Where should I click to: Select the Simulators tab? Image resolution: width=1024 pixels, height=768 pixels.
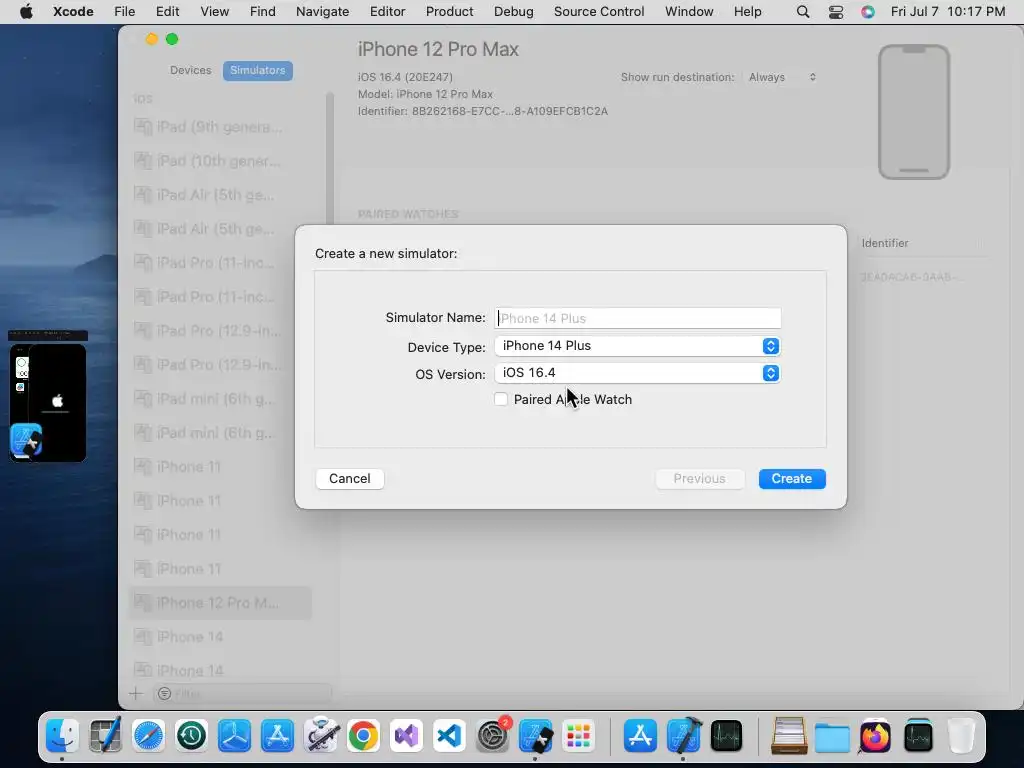[257, 71]
